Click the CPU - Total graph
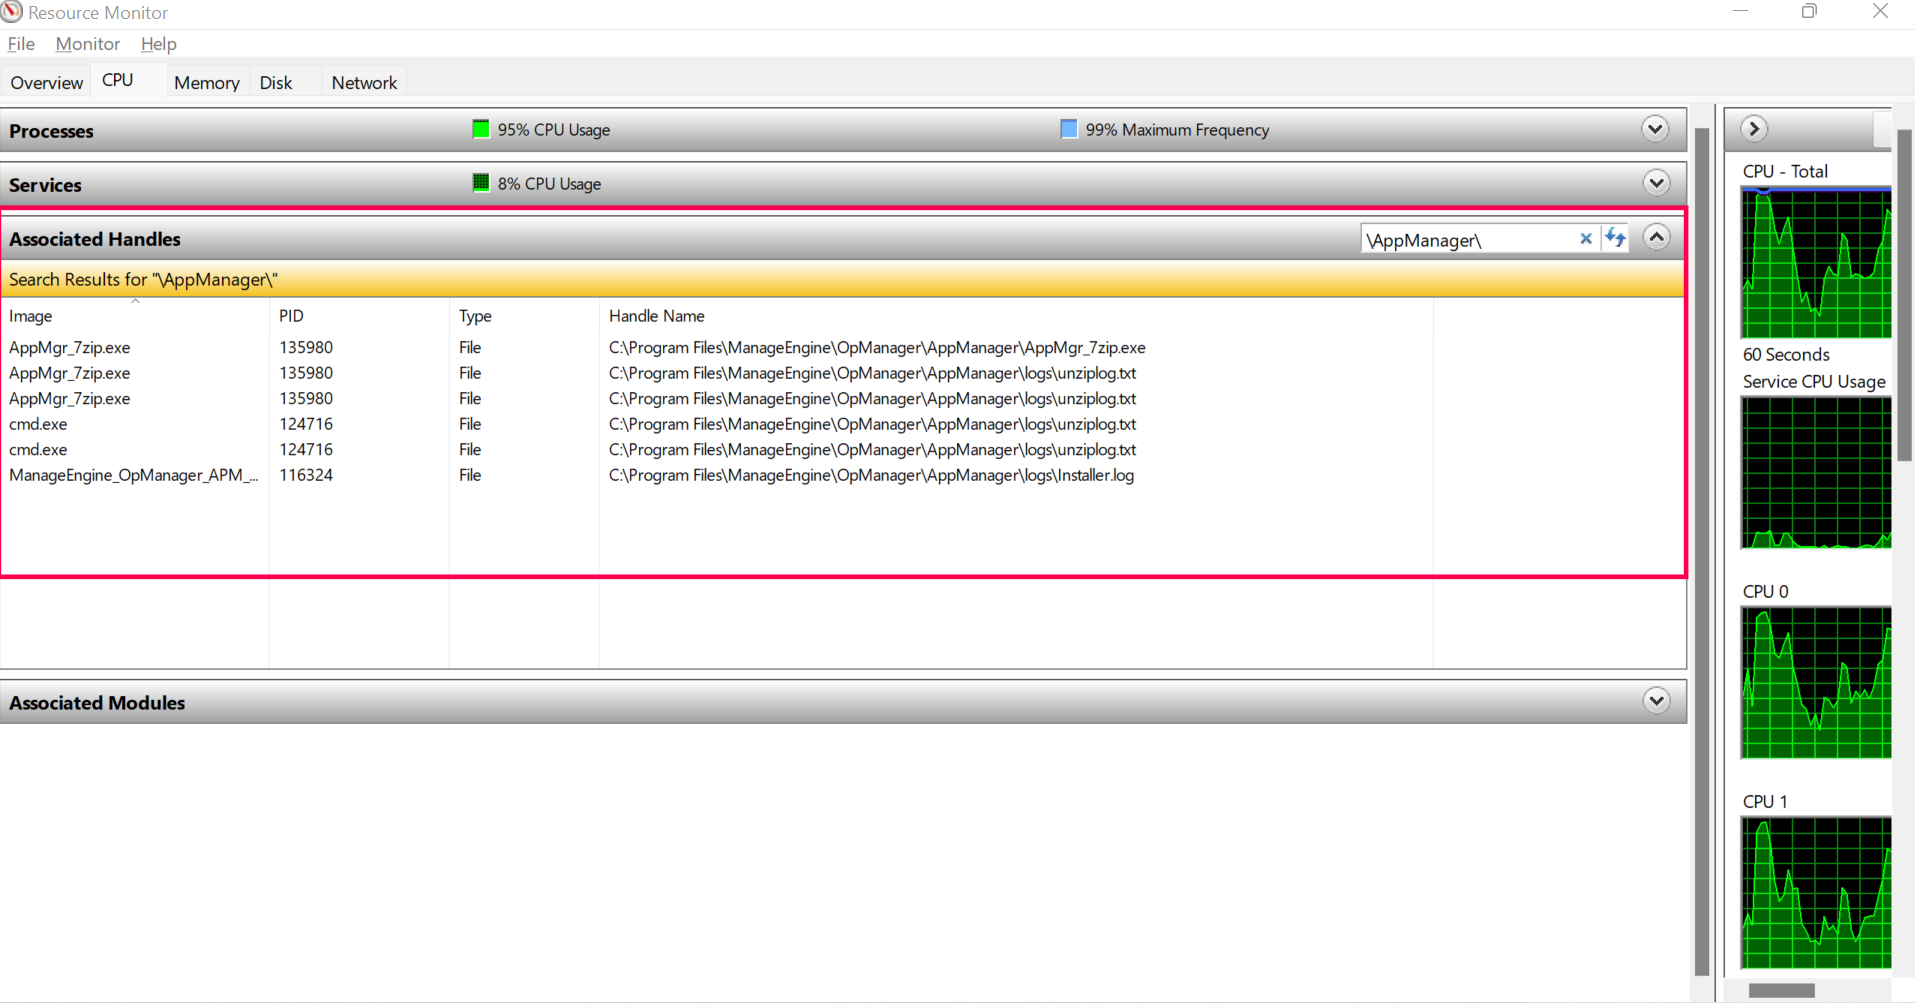 point(1816,263)
